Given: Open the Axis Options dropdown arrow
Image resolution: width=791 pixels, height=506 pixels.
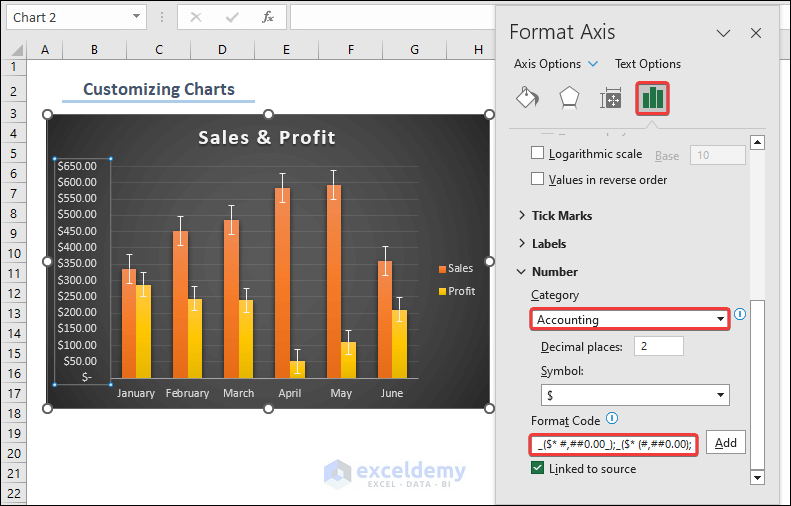Looking at the screenshot, I should [593, 64].
